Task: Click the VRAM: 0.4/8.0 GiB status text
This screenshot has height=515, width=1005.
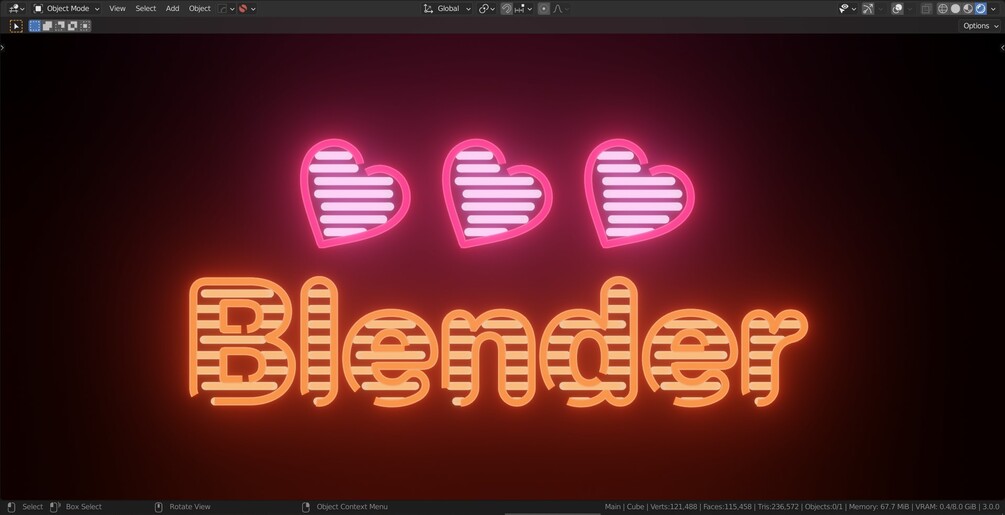Action: [x=945, y=507]
